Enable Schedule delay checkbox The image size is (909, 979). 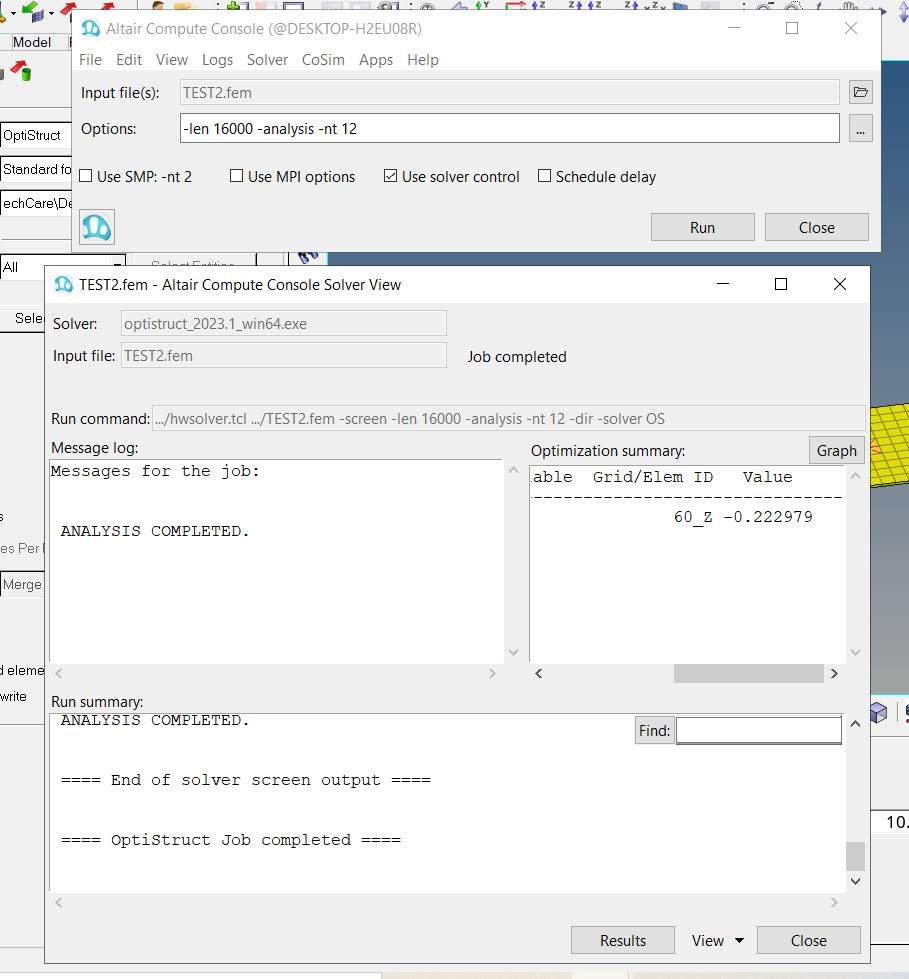pos(544,176)
